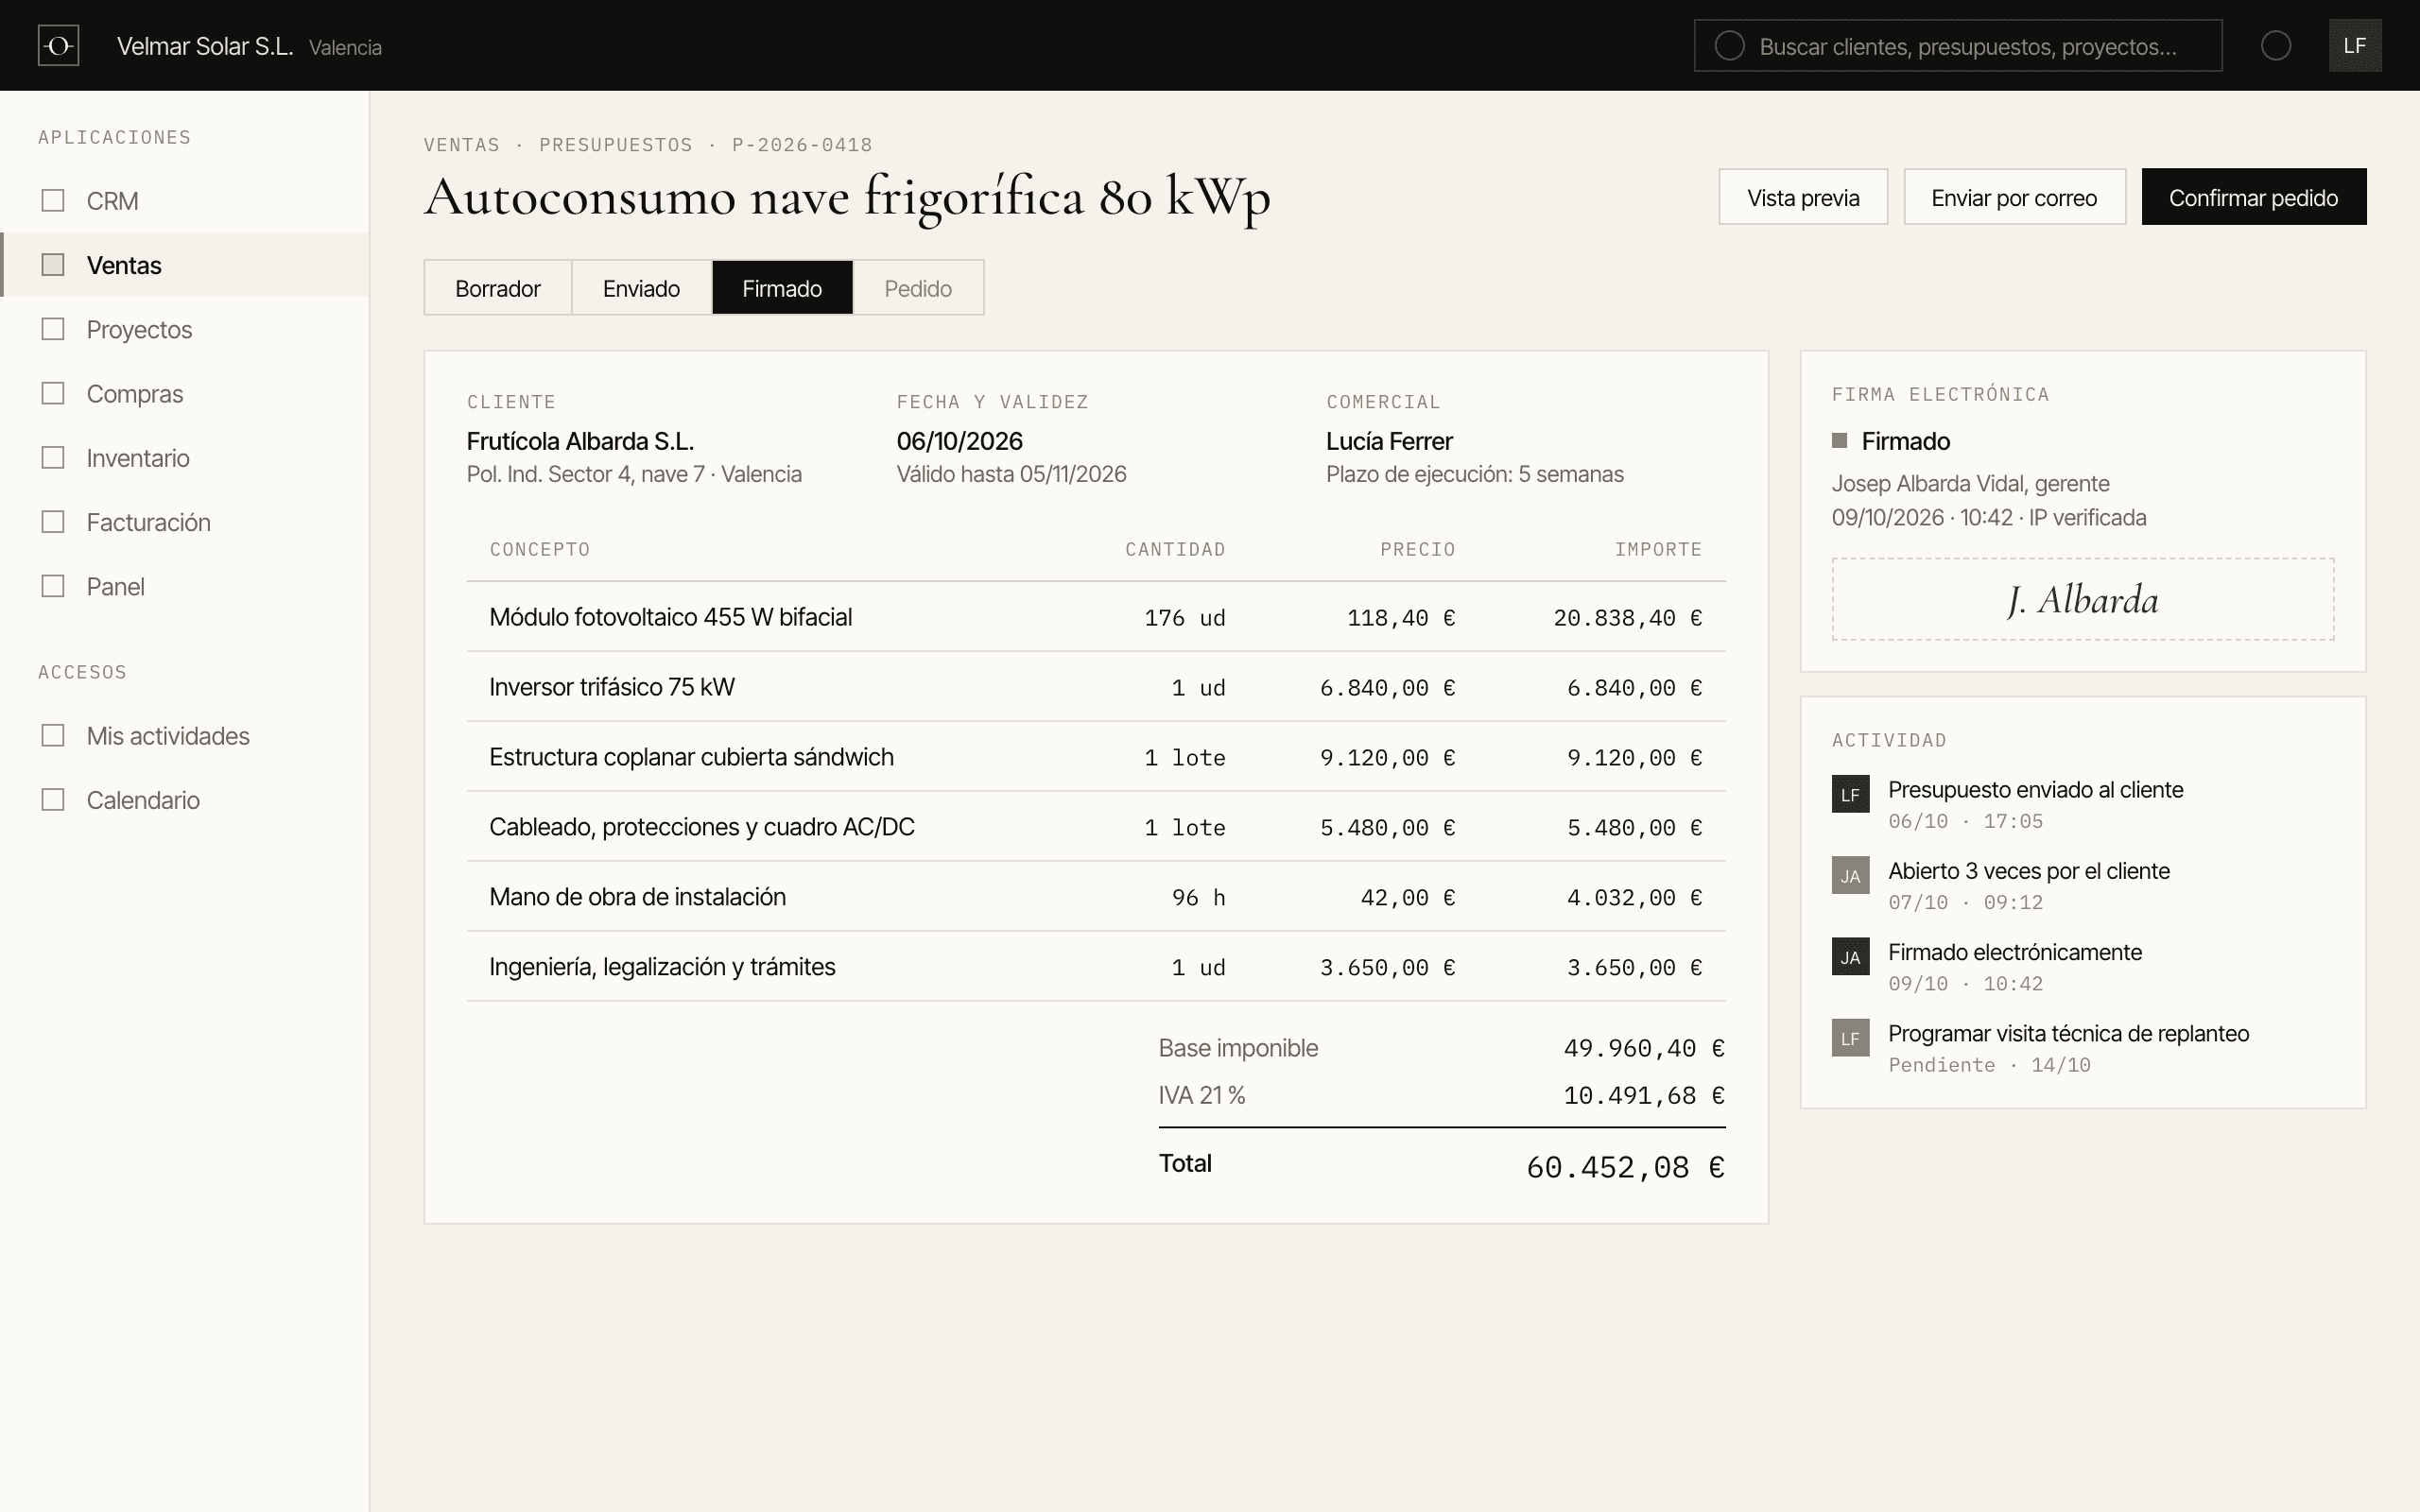The image size is (2420, 1512).
Task: Click LF avatar beside Programar visita técnica
Action: click(x=1850, y=1038)
